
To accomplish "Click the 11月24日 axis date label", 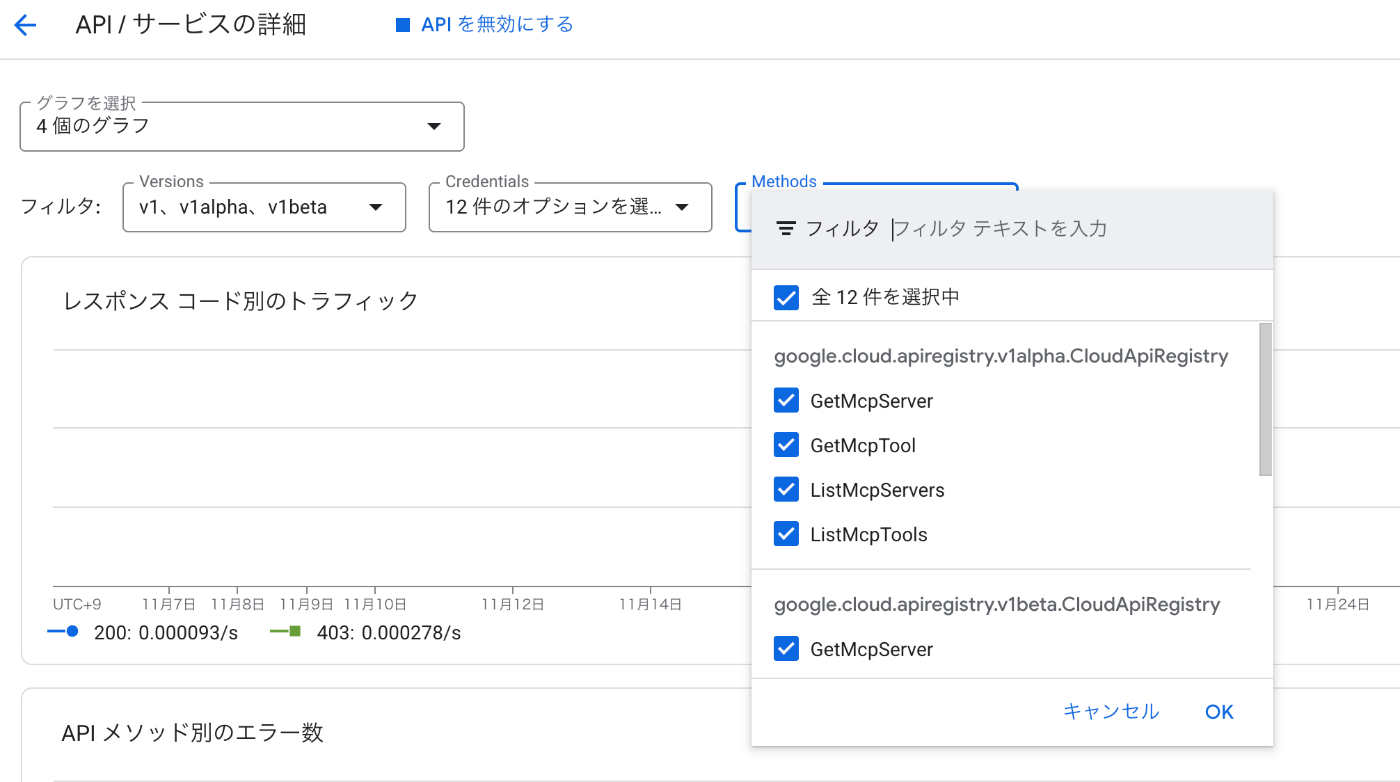I will tap(1338, 604).
